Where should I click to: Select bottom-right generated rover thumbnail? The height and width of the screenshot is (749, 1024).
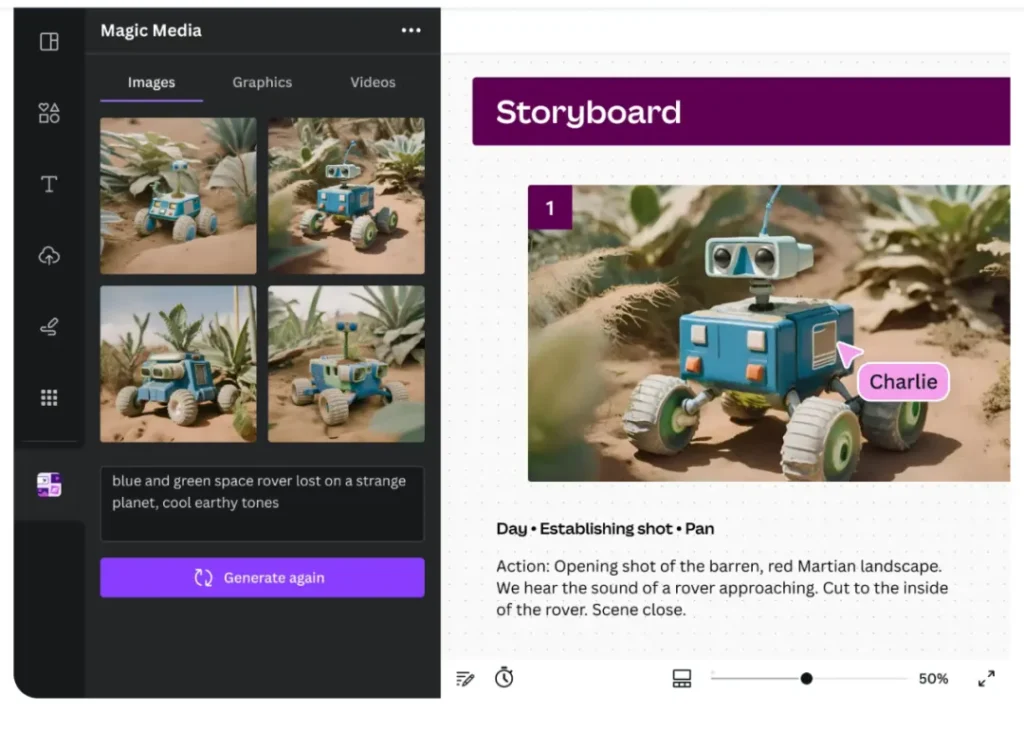[x=346, y=364]
